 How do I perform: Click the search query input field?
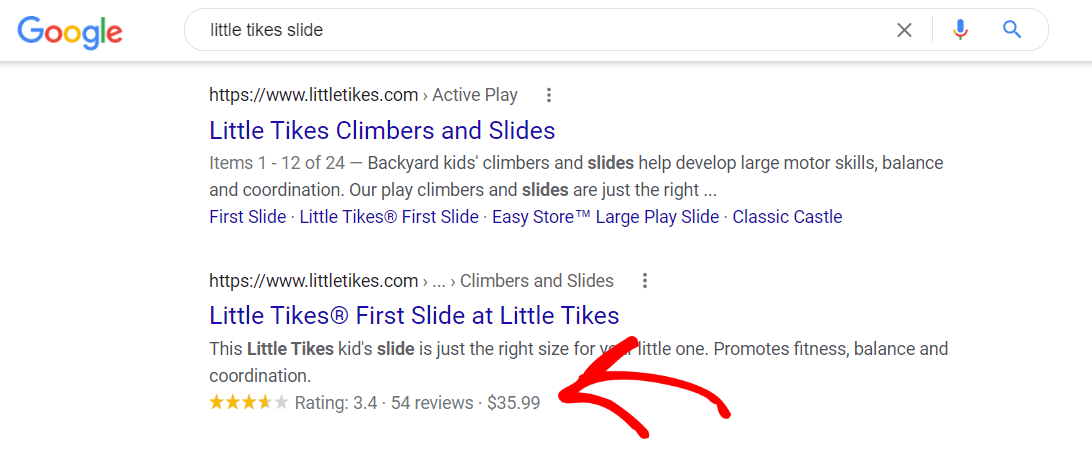coord(540,30)
